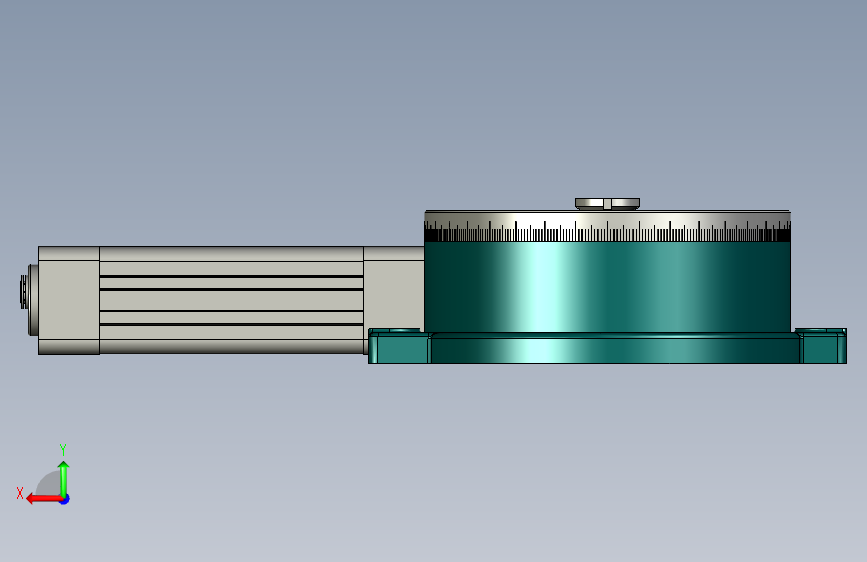867x562 pixels.
Task: Select the graduated scale ring on the stage
Action: (607, 226)
